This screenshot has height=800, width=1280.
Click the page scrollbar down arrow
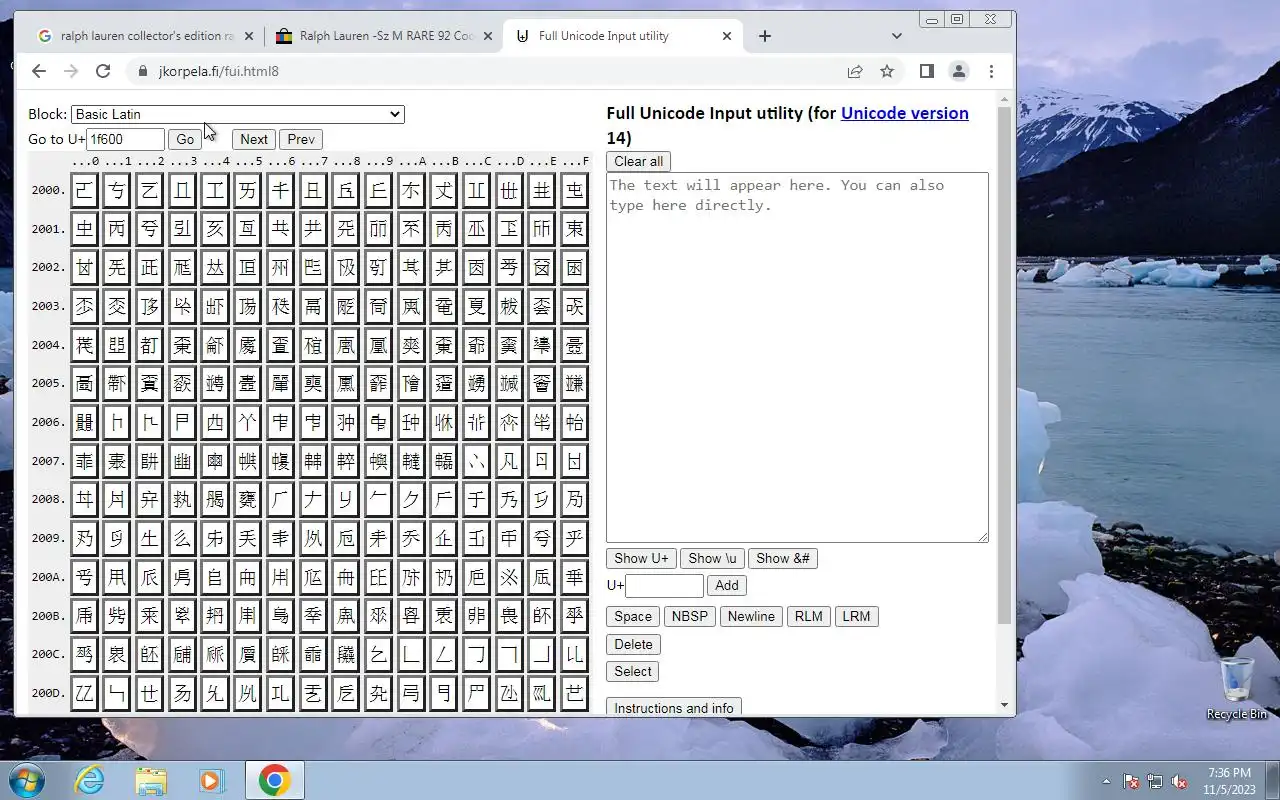[1005, 705]
